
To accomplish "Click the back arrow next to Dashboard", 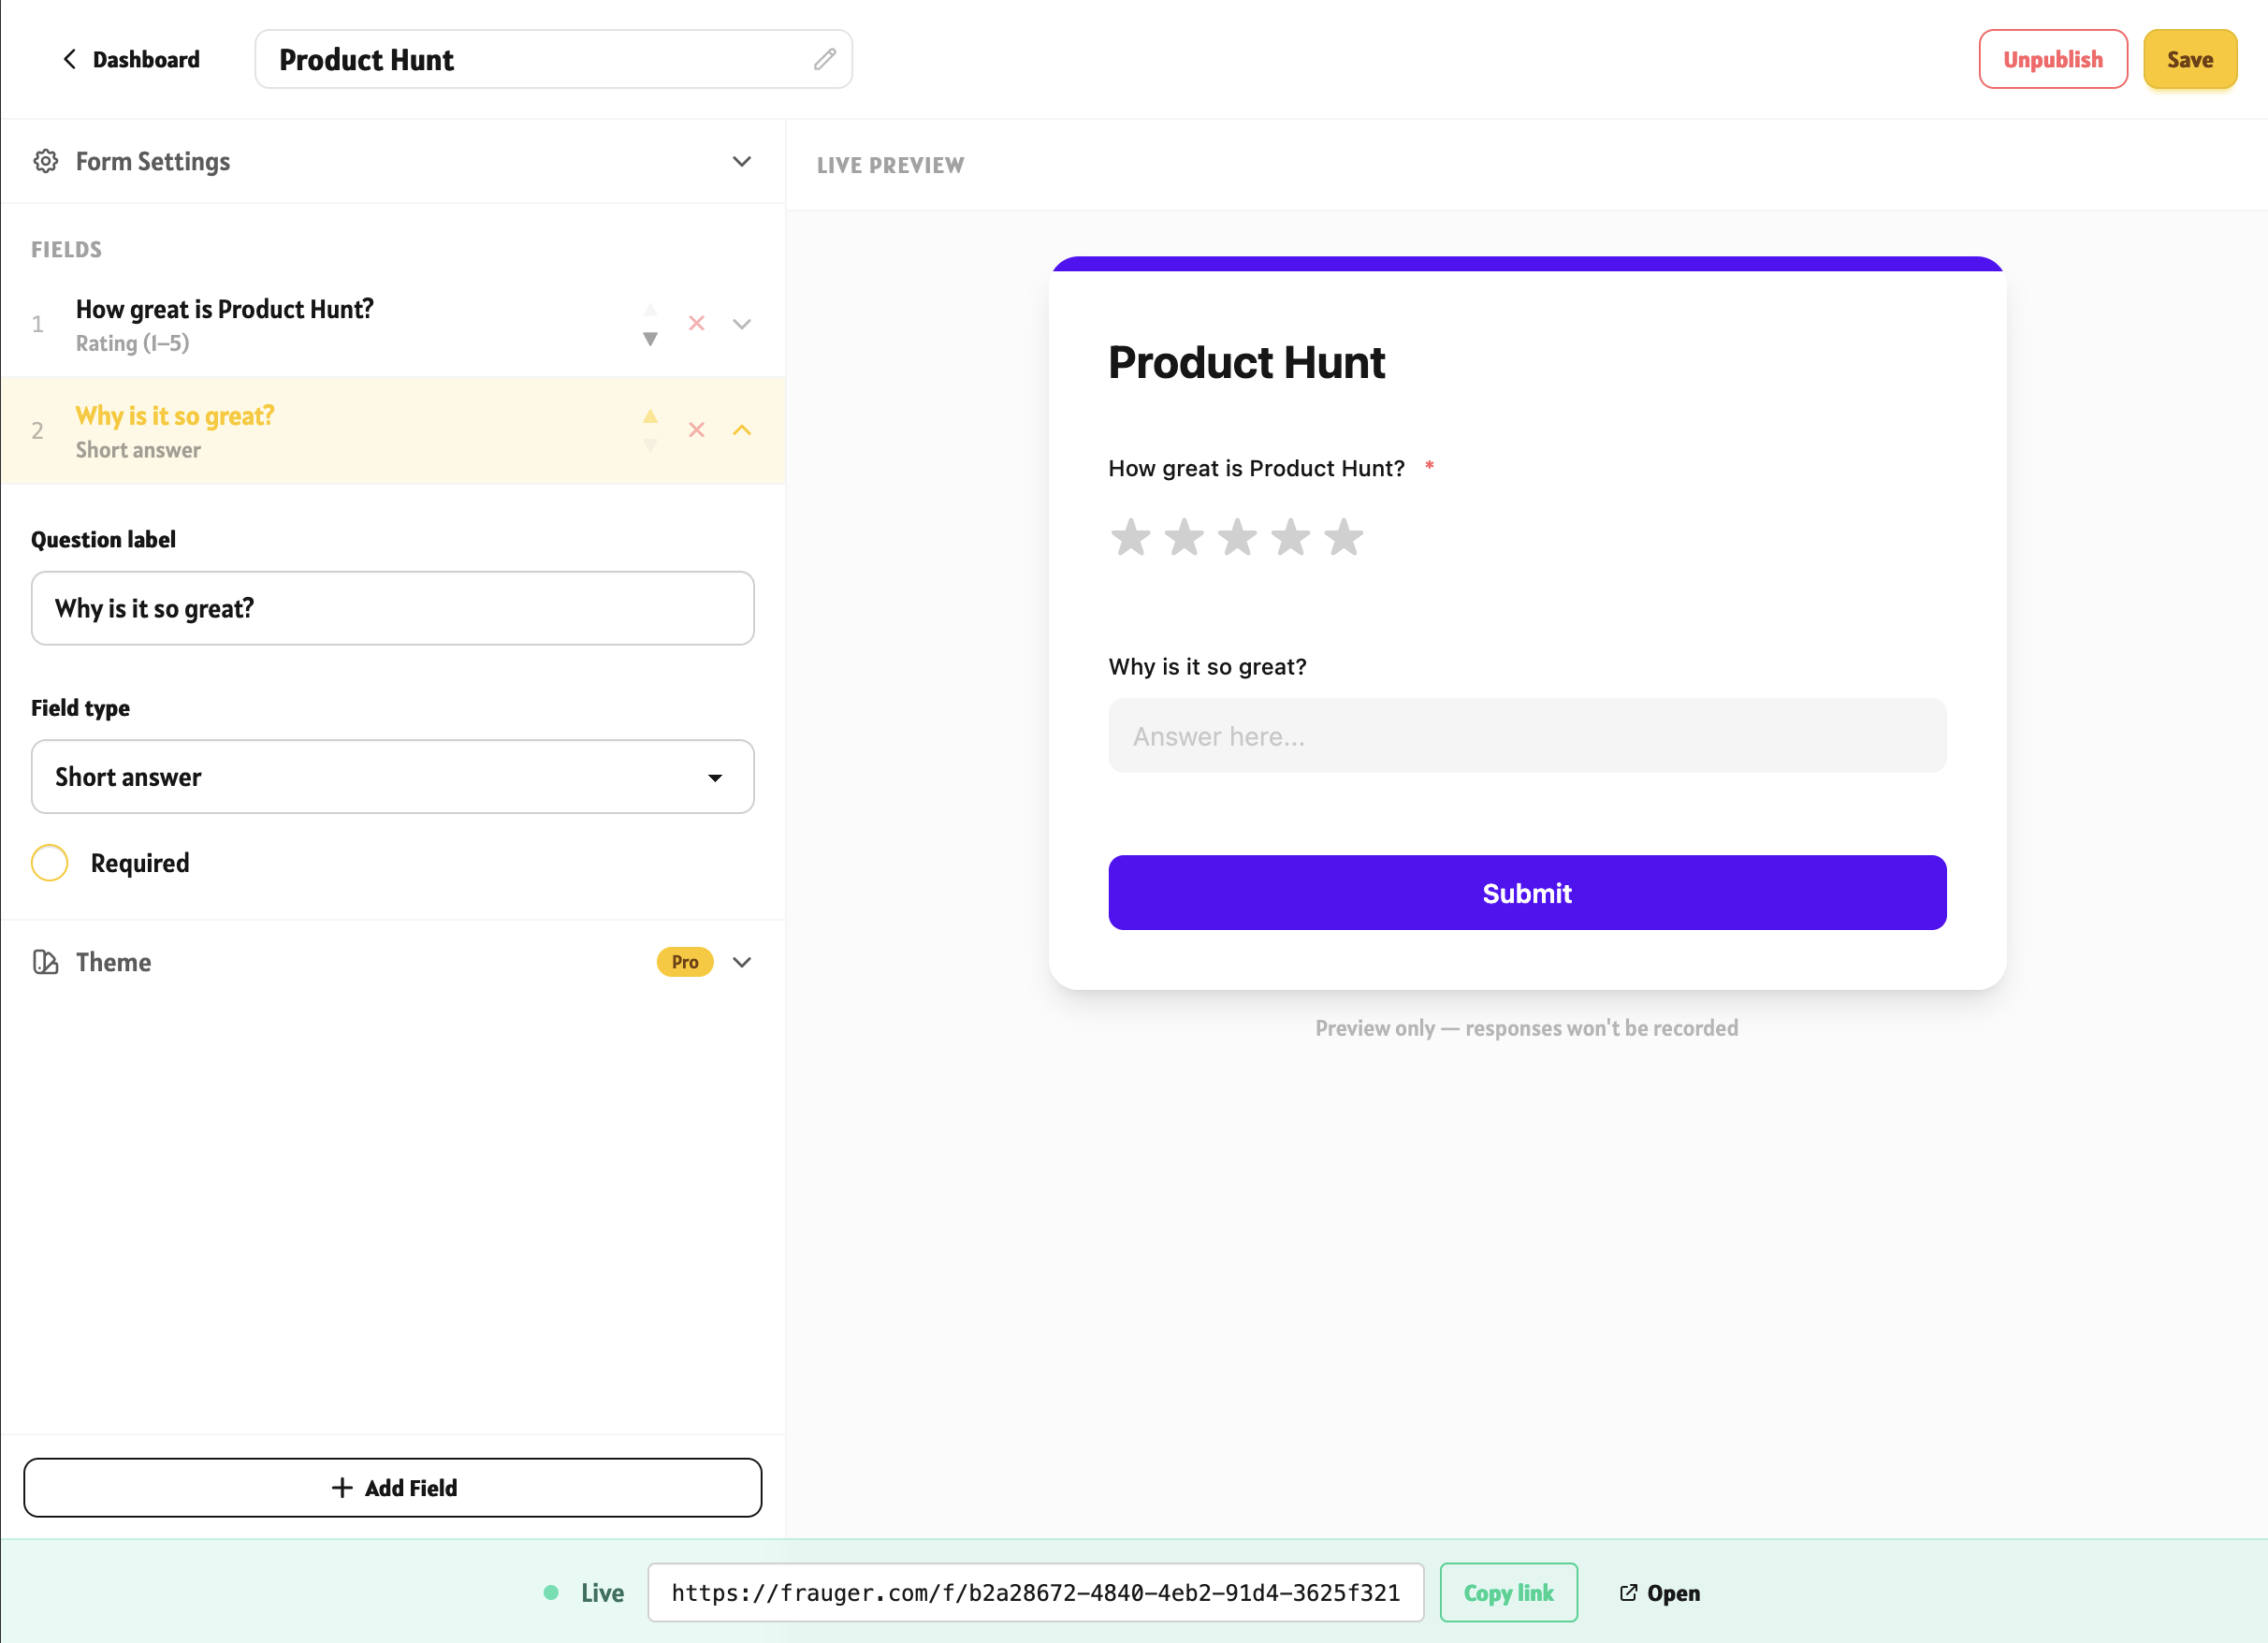I will click(69, 59).
